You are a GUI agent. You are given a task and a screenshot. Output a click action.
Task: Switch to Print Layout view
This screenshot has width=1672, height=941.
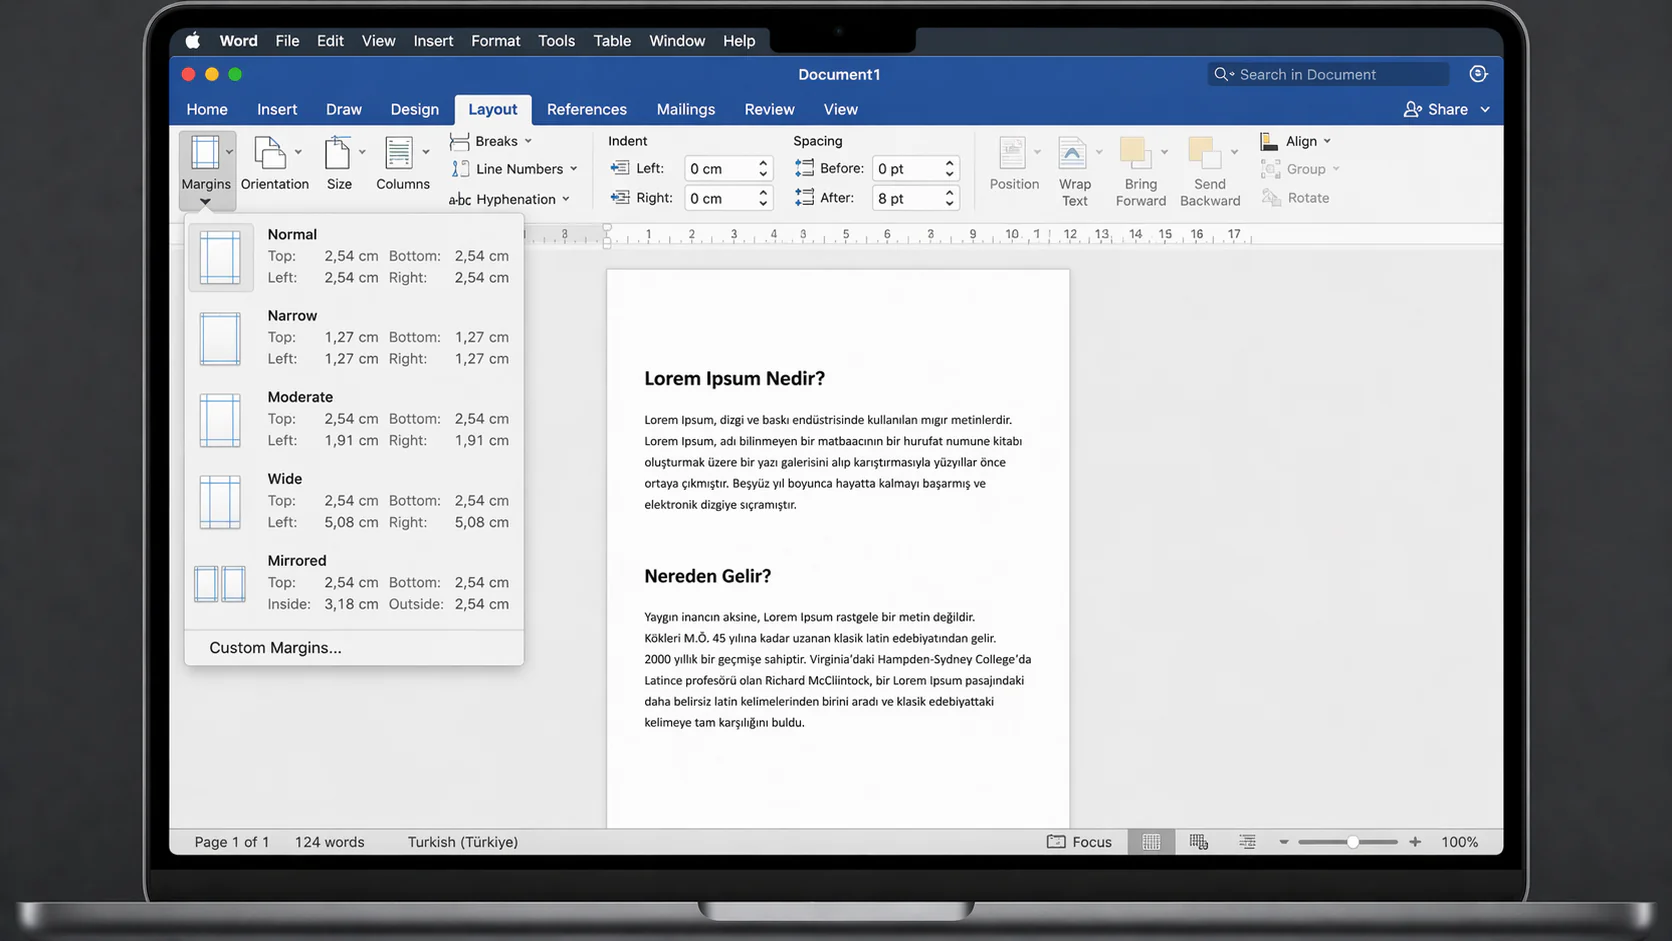(x=1150, y=841)
